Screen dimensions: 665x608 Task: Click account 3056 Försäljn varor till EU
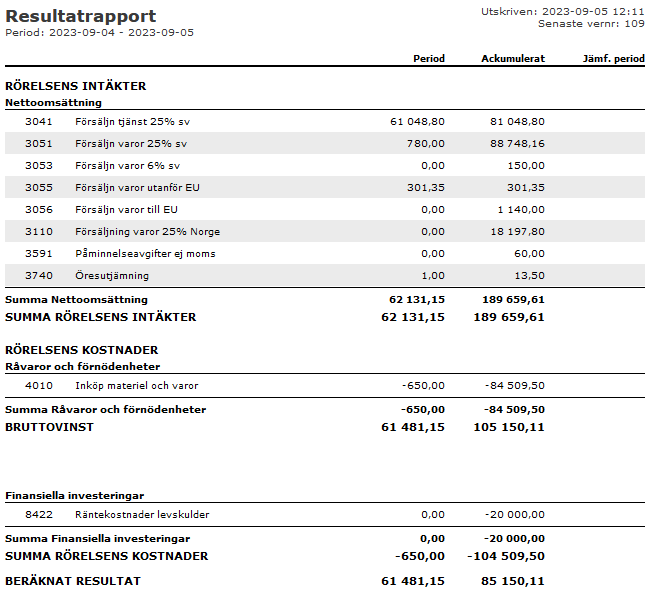(x=127, y=209)
